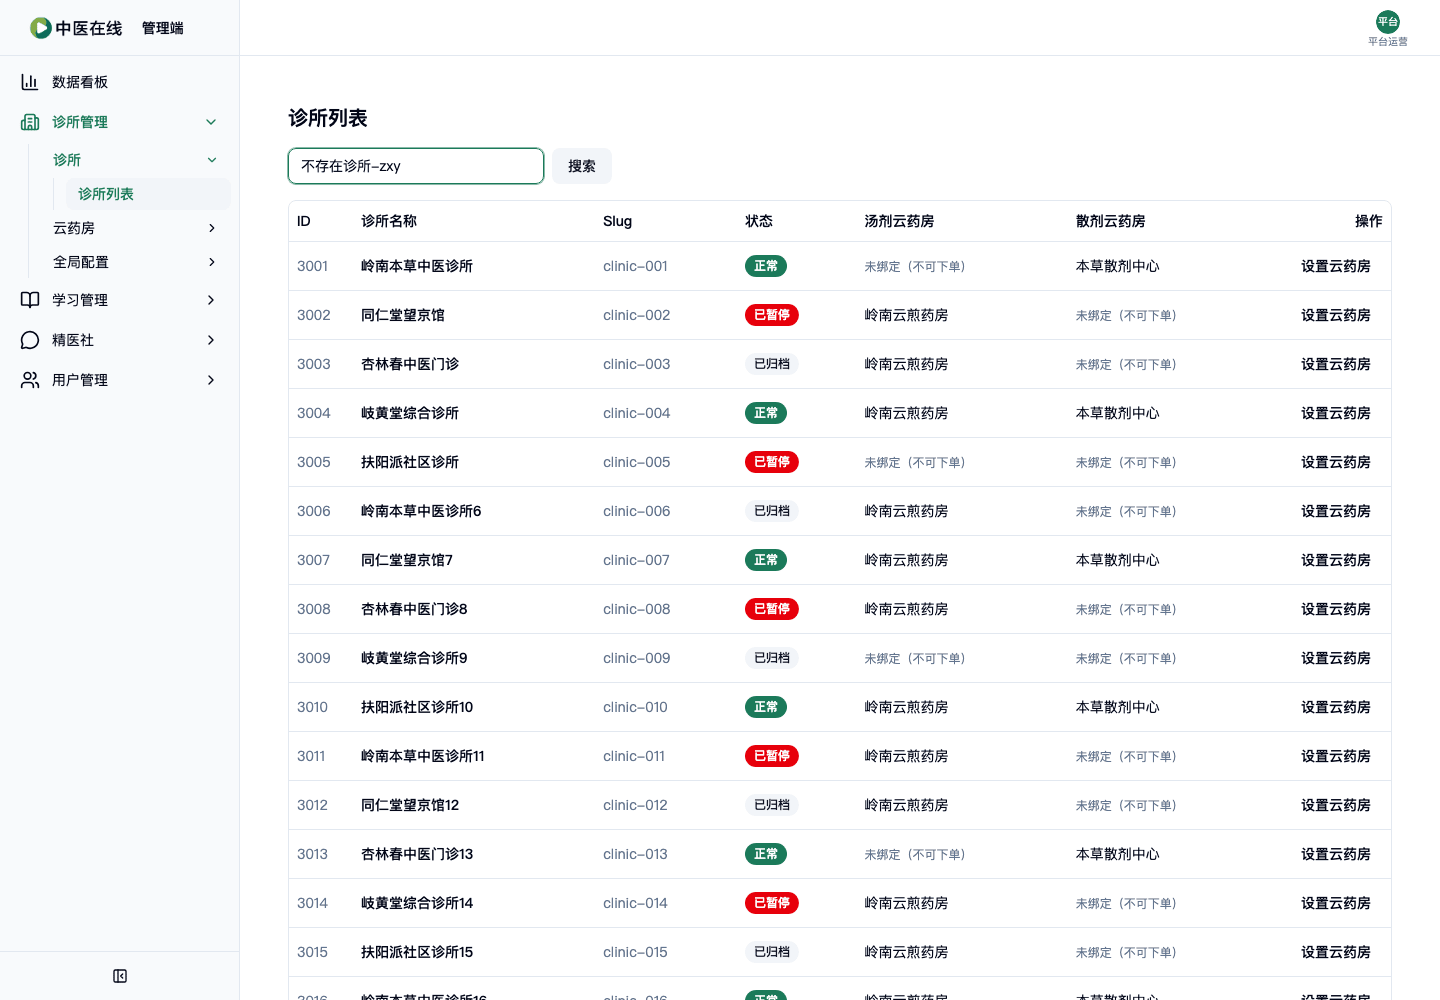Expand the 用户管理 menu chevron

(211, 380)
